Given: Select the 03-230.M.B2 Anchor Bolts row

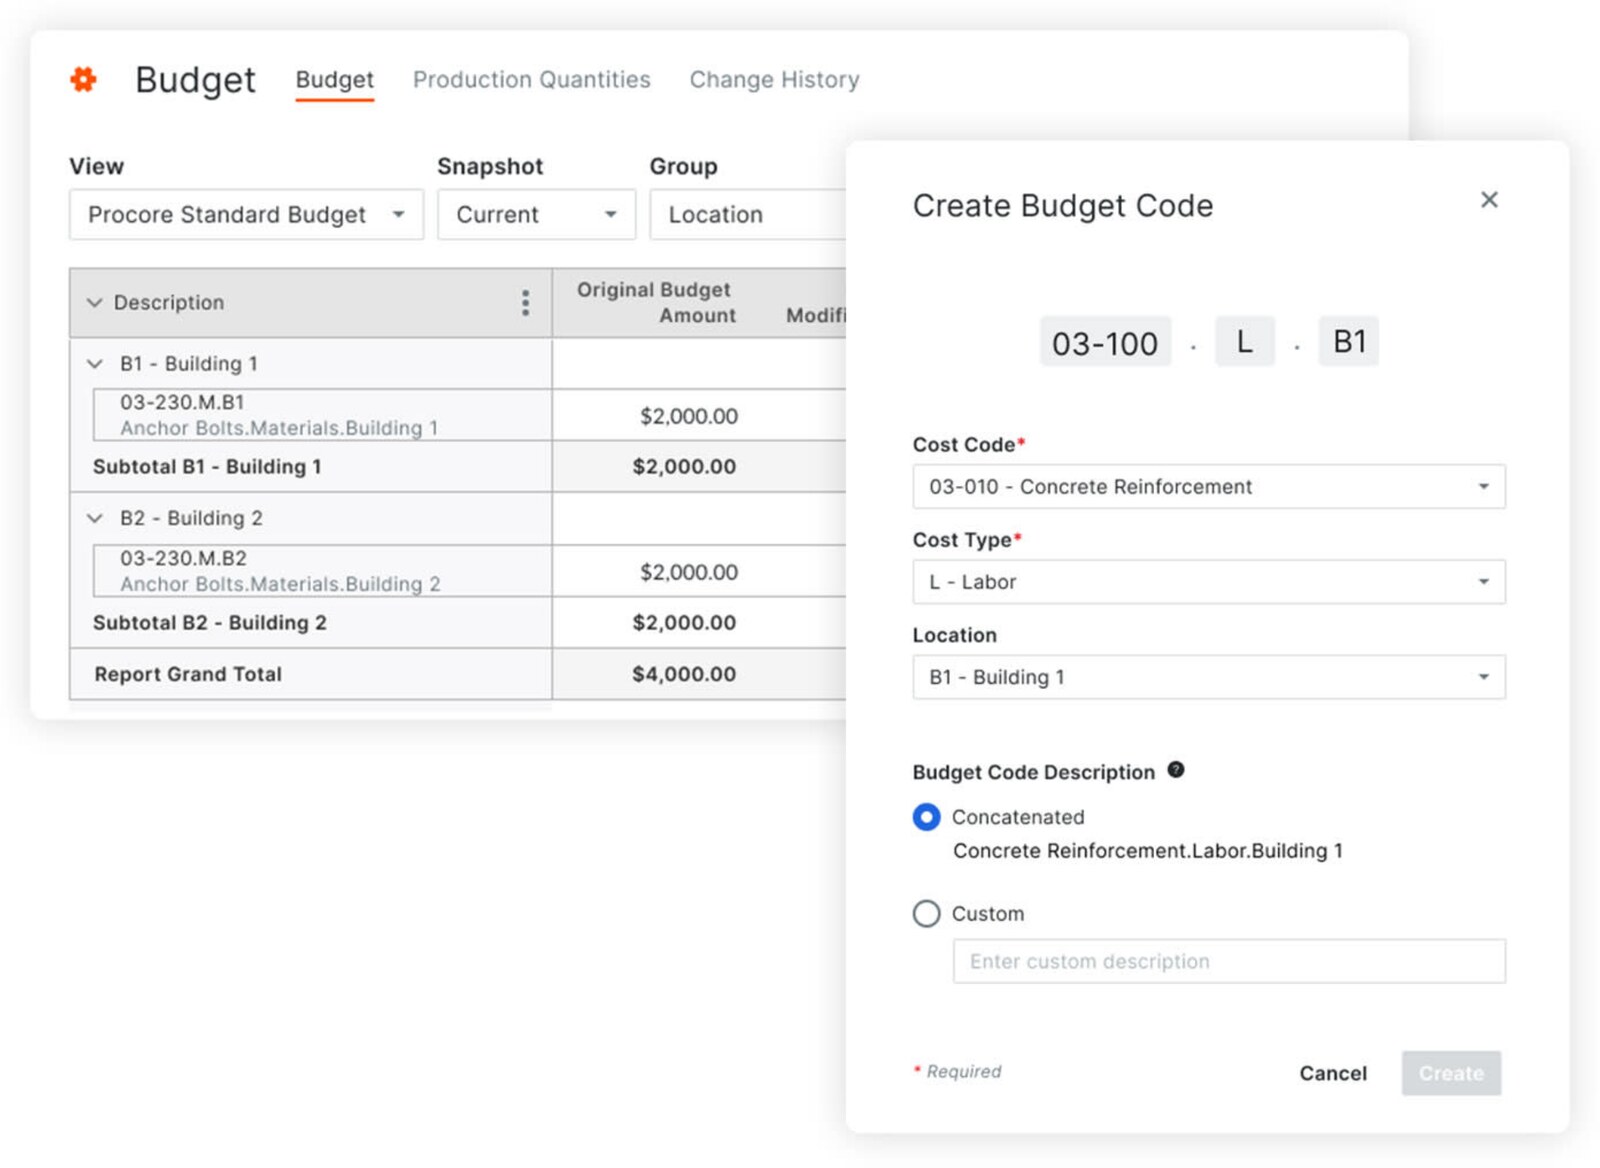Looking at the screenshot, I should coord(322,571).
